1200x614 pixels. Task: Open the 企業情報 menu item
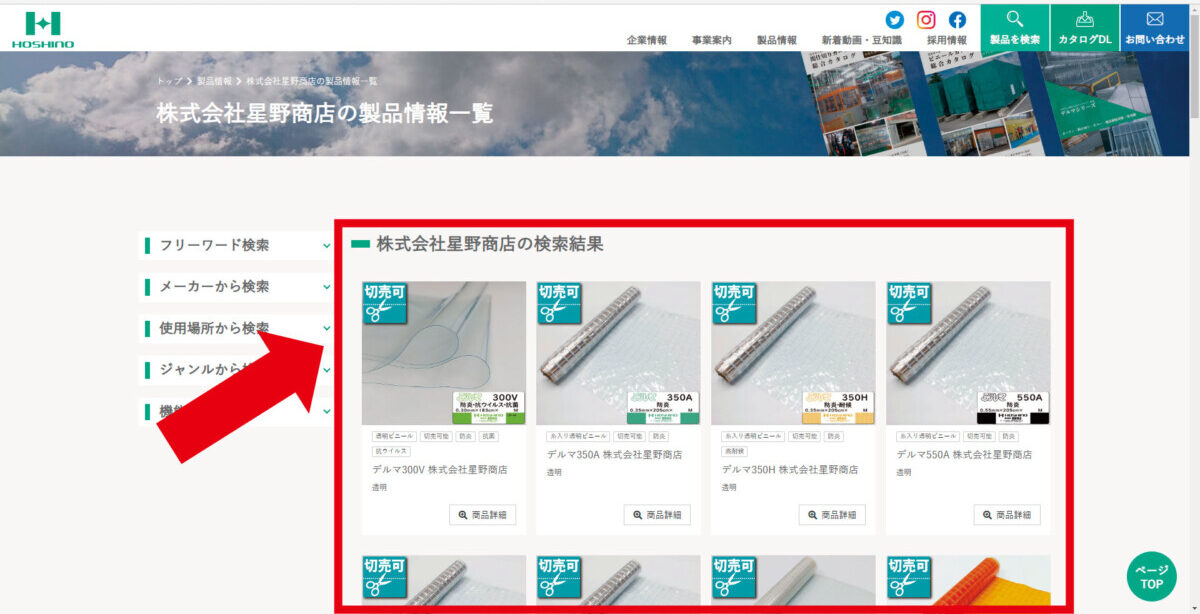647,40
